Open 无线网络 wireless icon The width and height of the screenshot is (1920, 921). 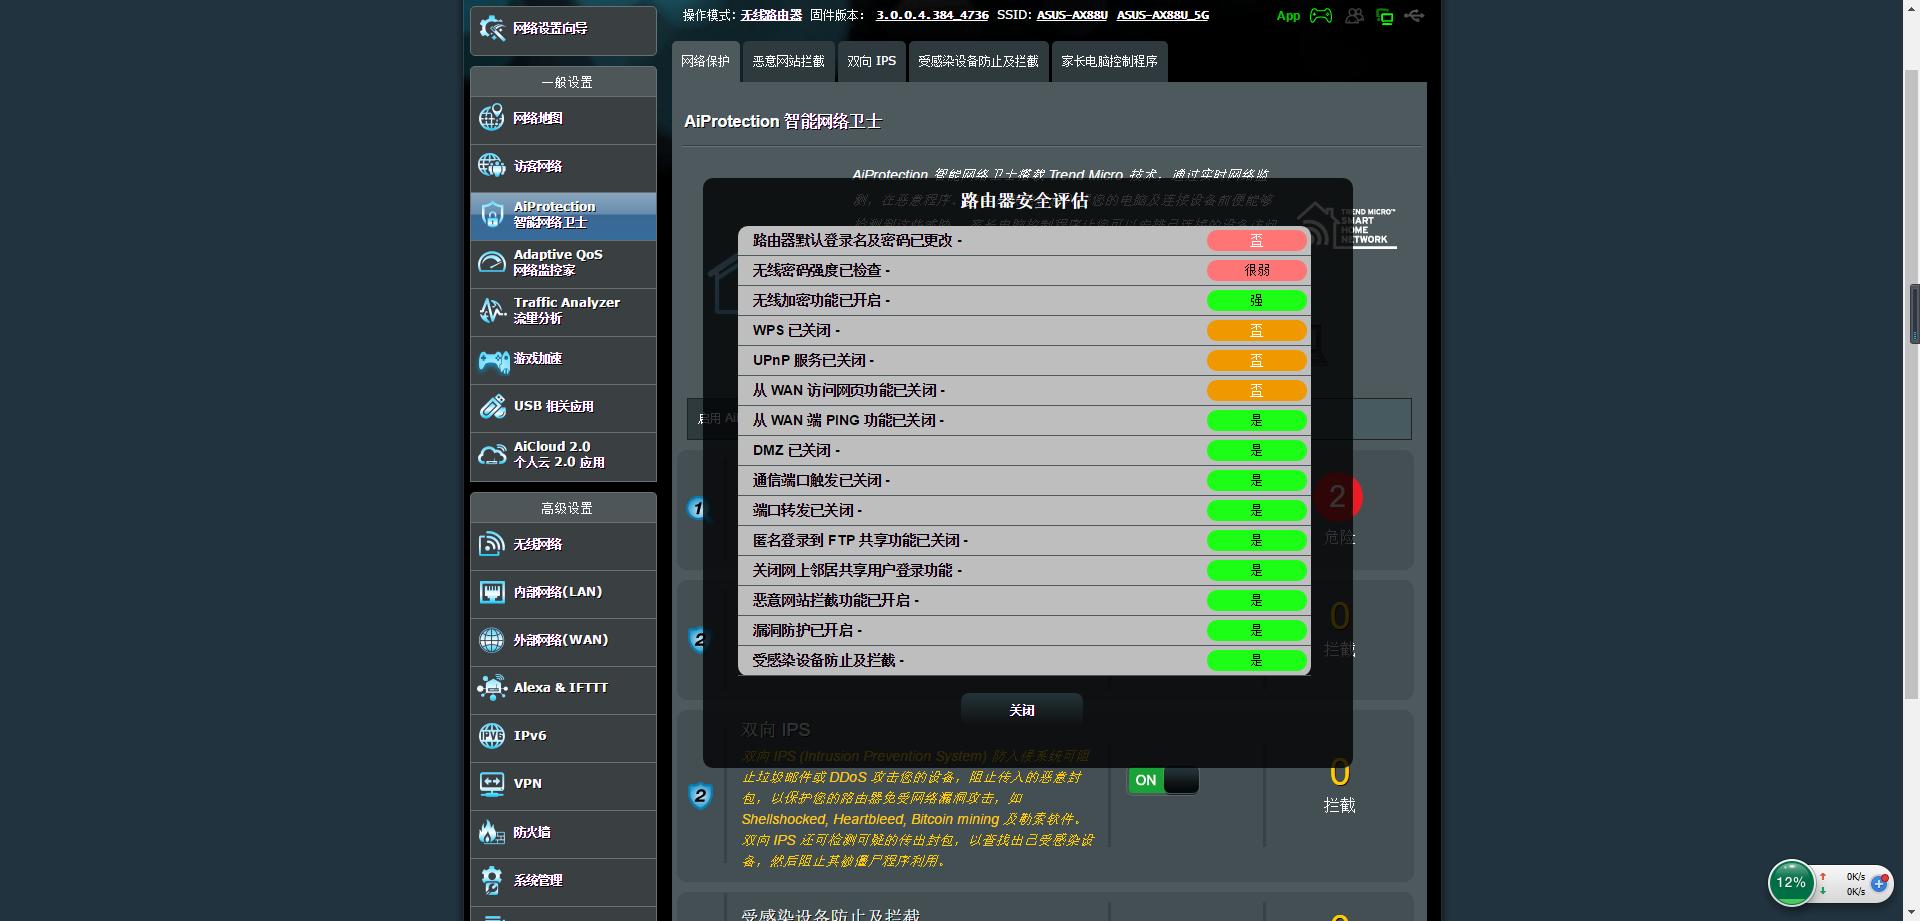(x=492, y=544)
